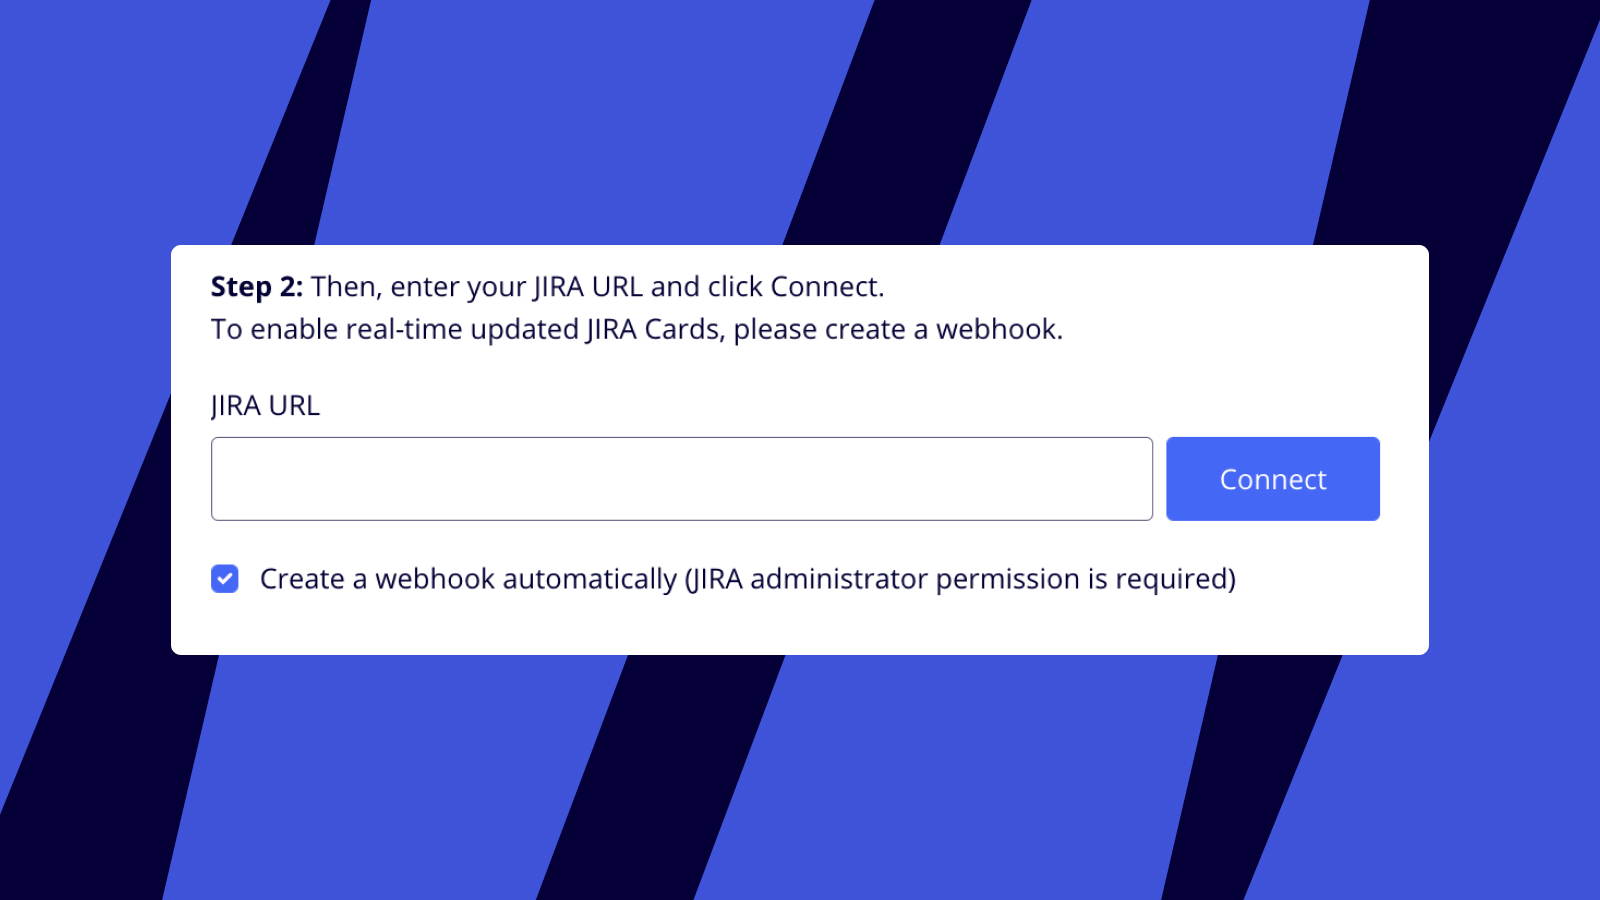Click the JIRA URL input field
Image resolution: width=1600 pixels, height=900 pixels.
point(681,479)
